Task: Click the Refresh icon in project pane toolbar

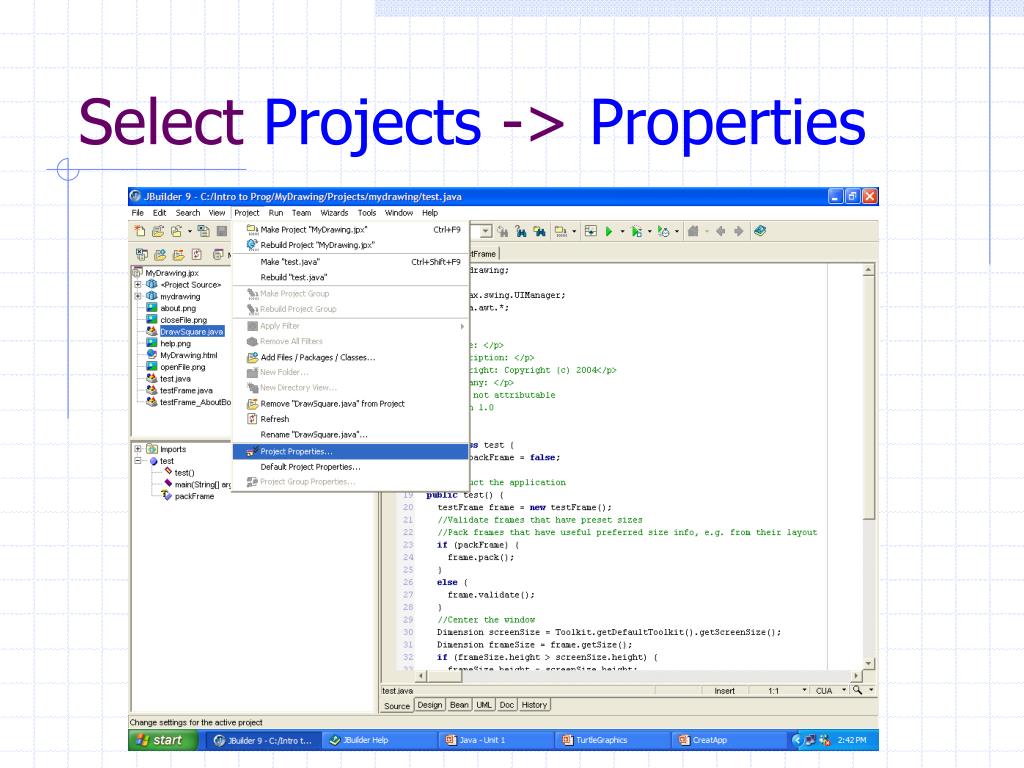Action: [x=197, y=255]
